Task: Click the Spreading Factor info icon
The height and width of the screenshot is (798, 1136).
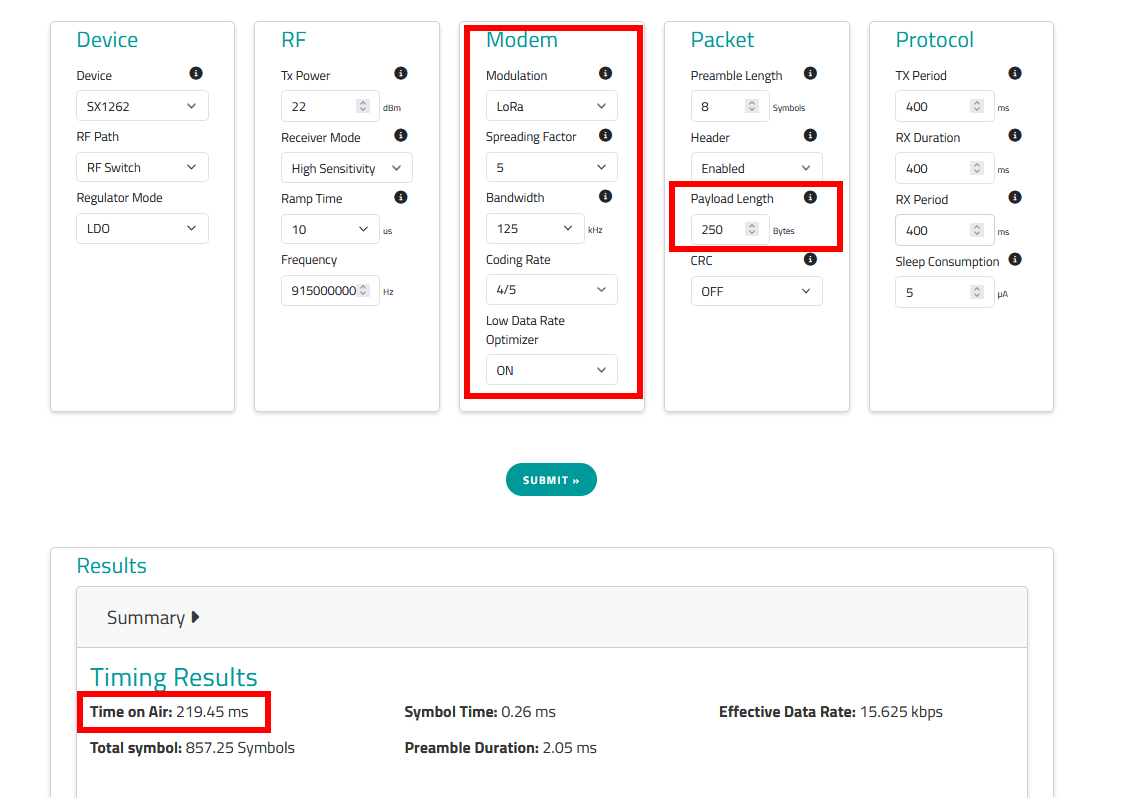Action: point(605,136)
